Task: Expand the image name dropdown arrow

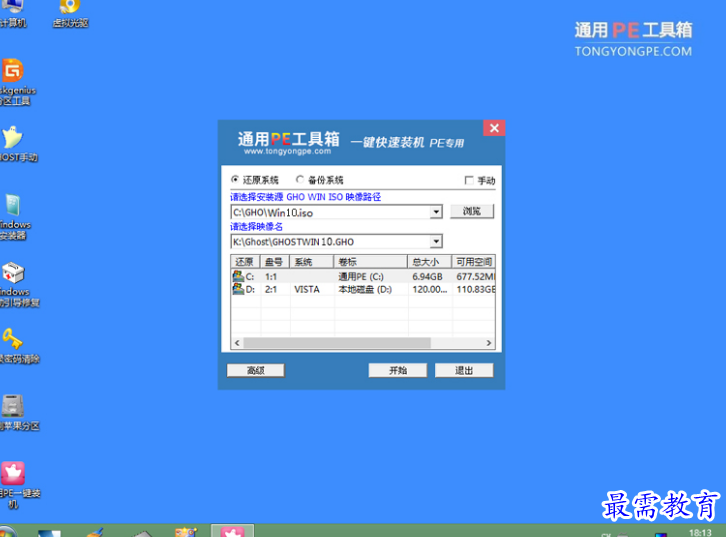Action: pyautogui.click(x=436, y=241)
